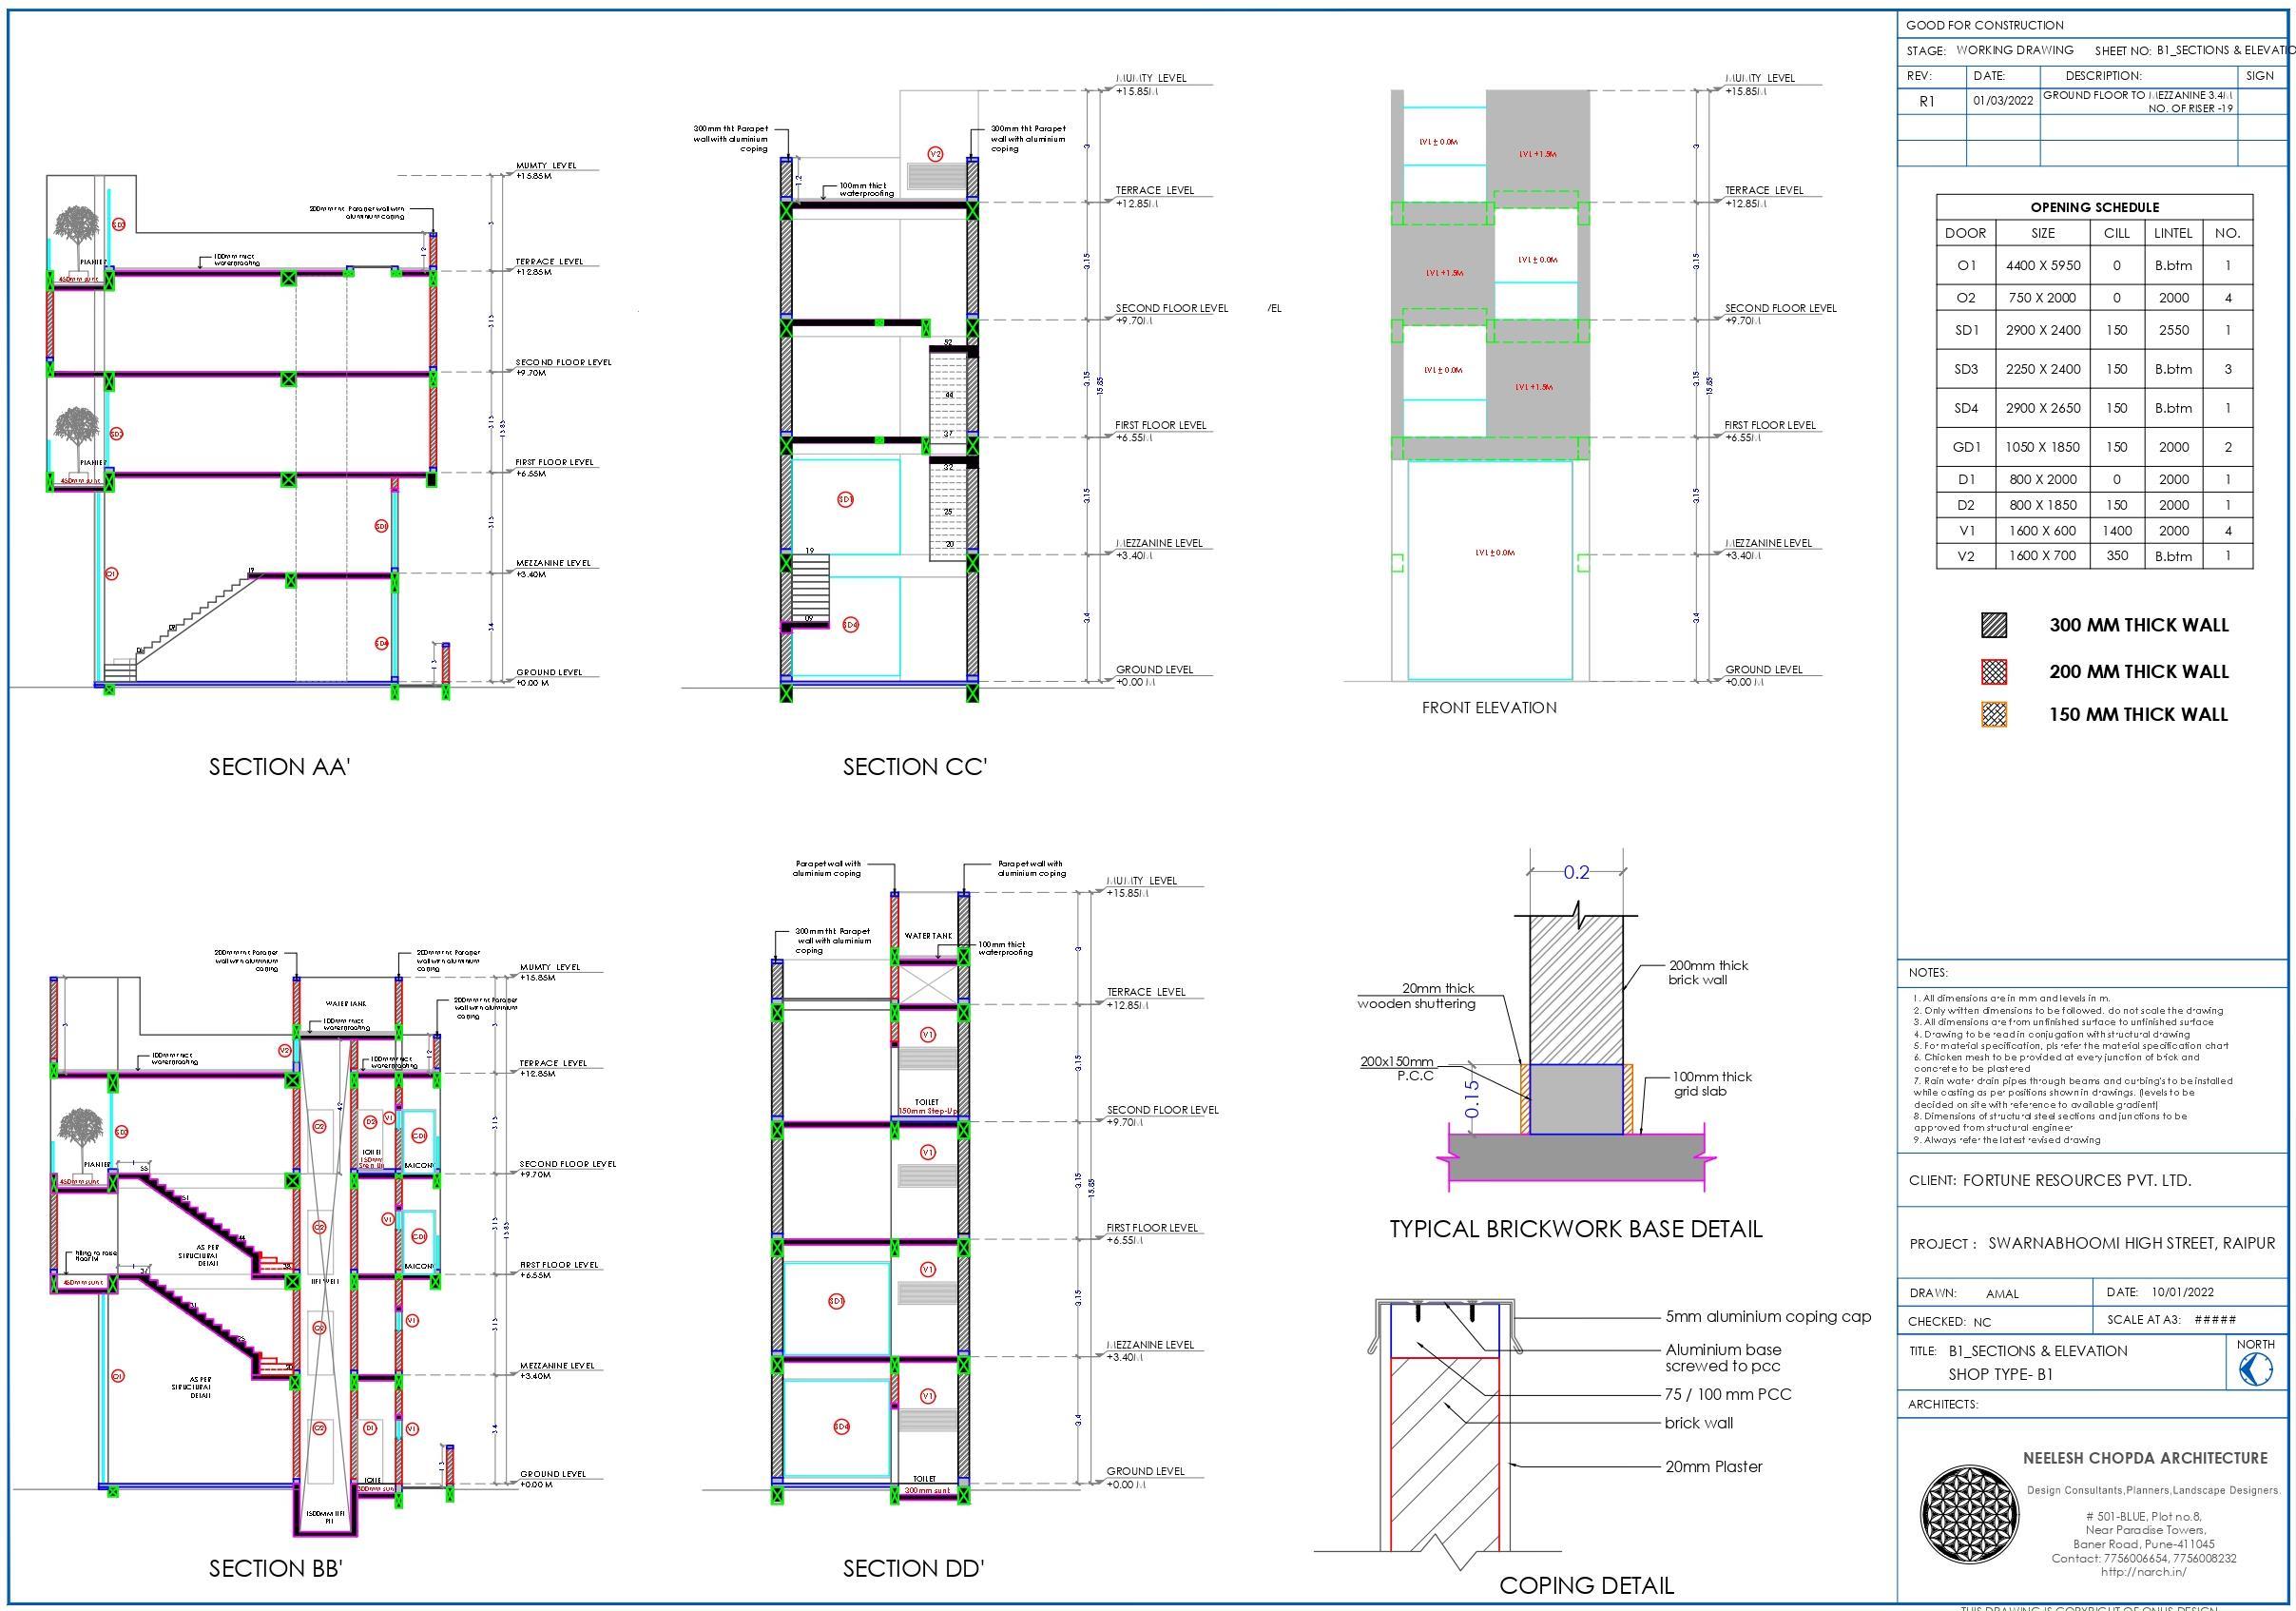Click the North arrow compass symbol
Image resolution: width=2296 pixels, height=1611 pixels.
(2255, 1371)
